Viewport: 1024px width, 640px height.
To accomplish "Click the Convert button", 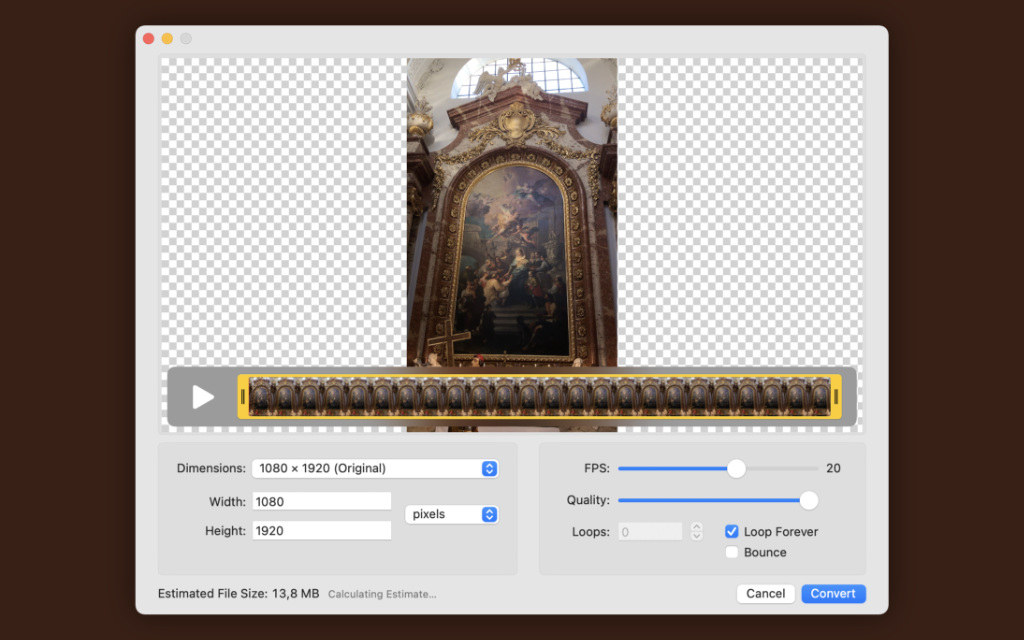I will [x=833, y=594].
